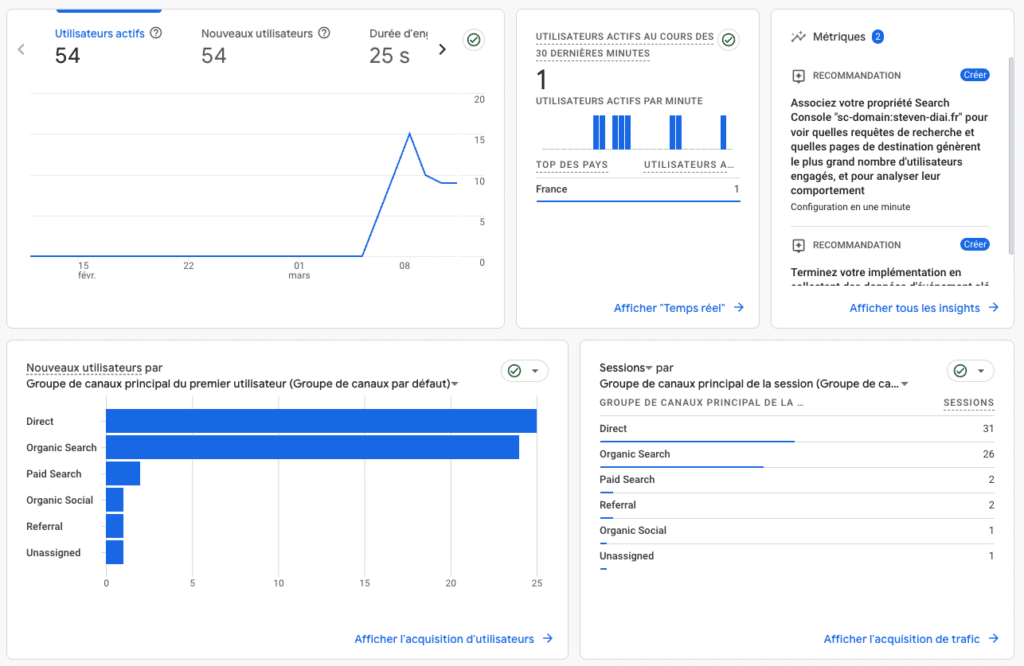Click arrow beside Afficher l'acquisition d'utilisateurs
1024x666 pixels.
pos(548,639)
